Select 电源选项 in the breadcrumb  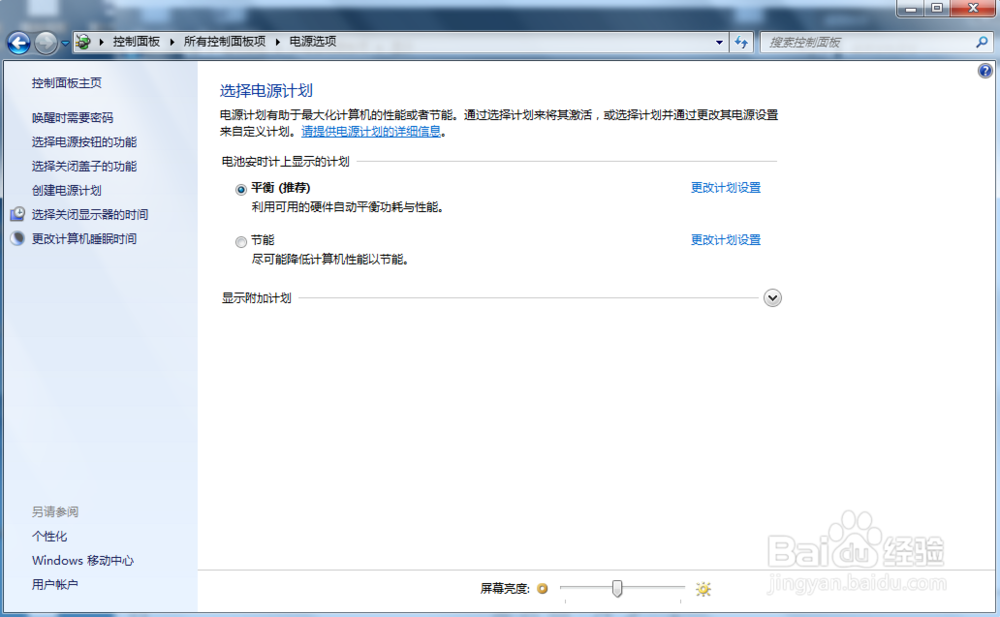[312, 42]
